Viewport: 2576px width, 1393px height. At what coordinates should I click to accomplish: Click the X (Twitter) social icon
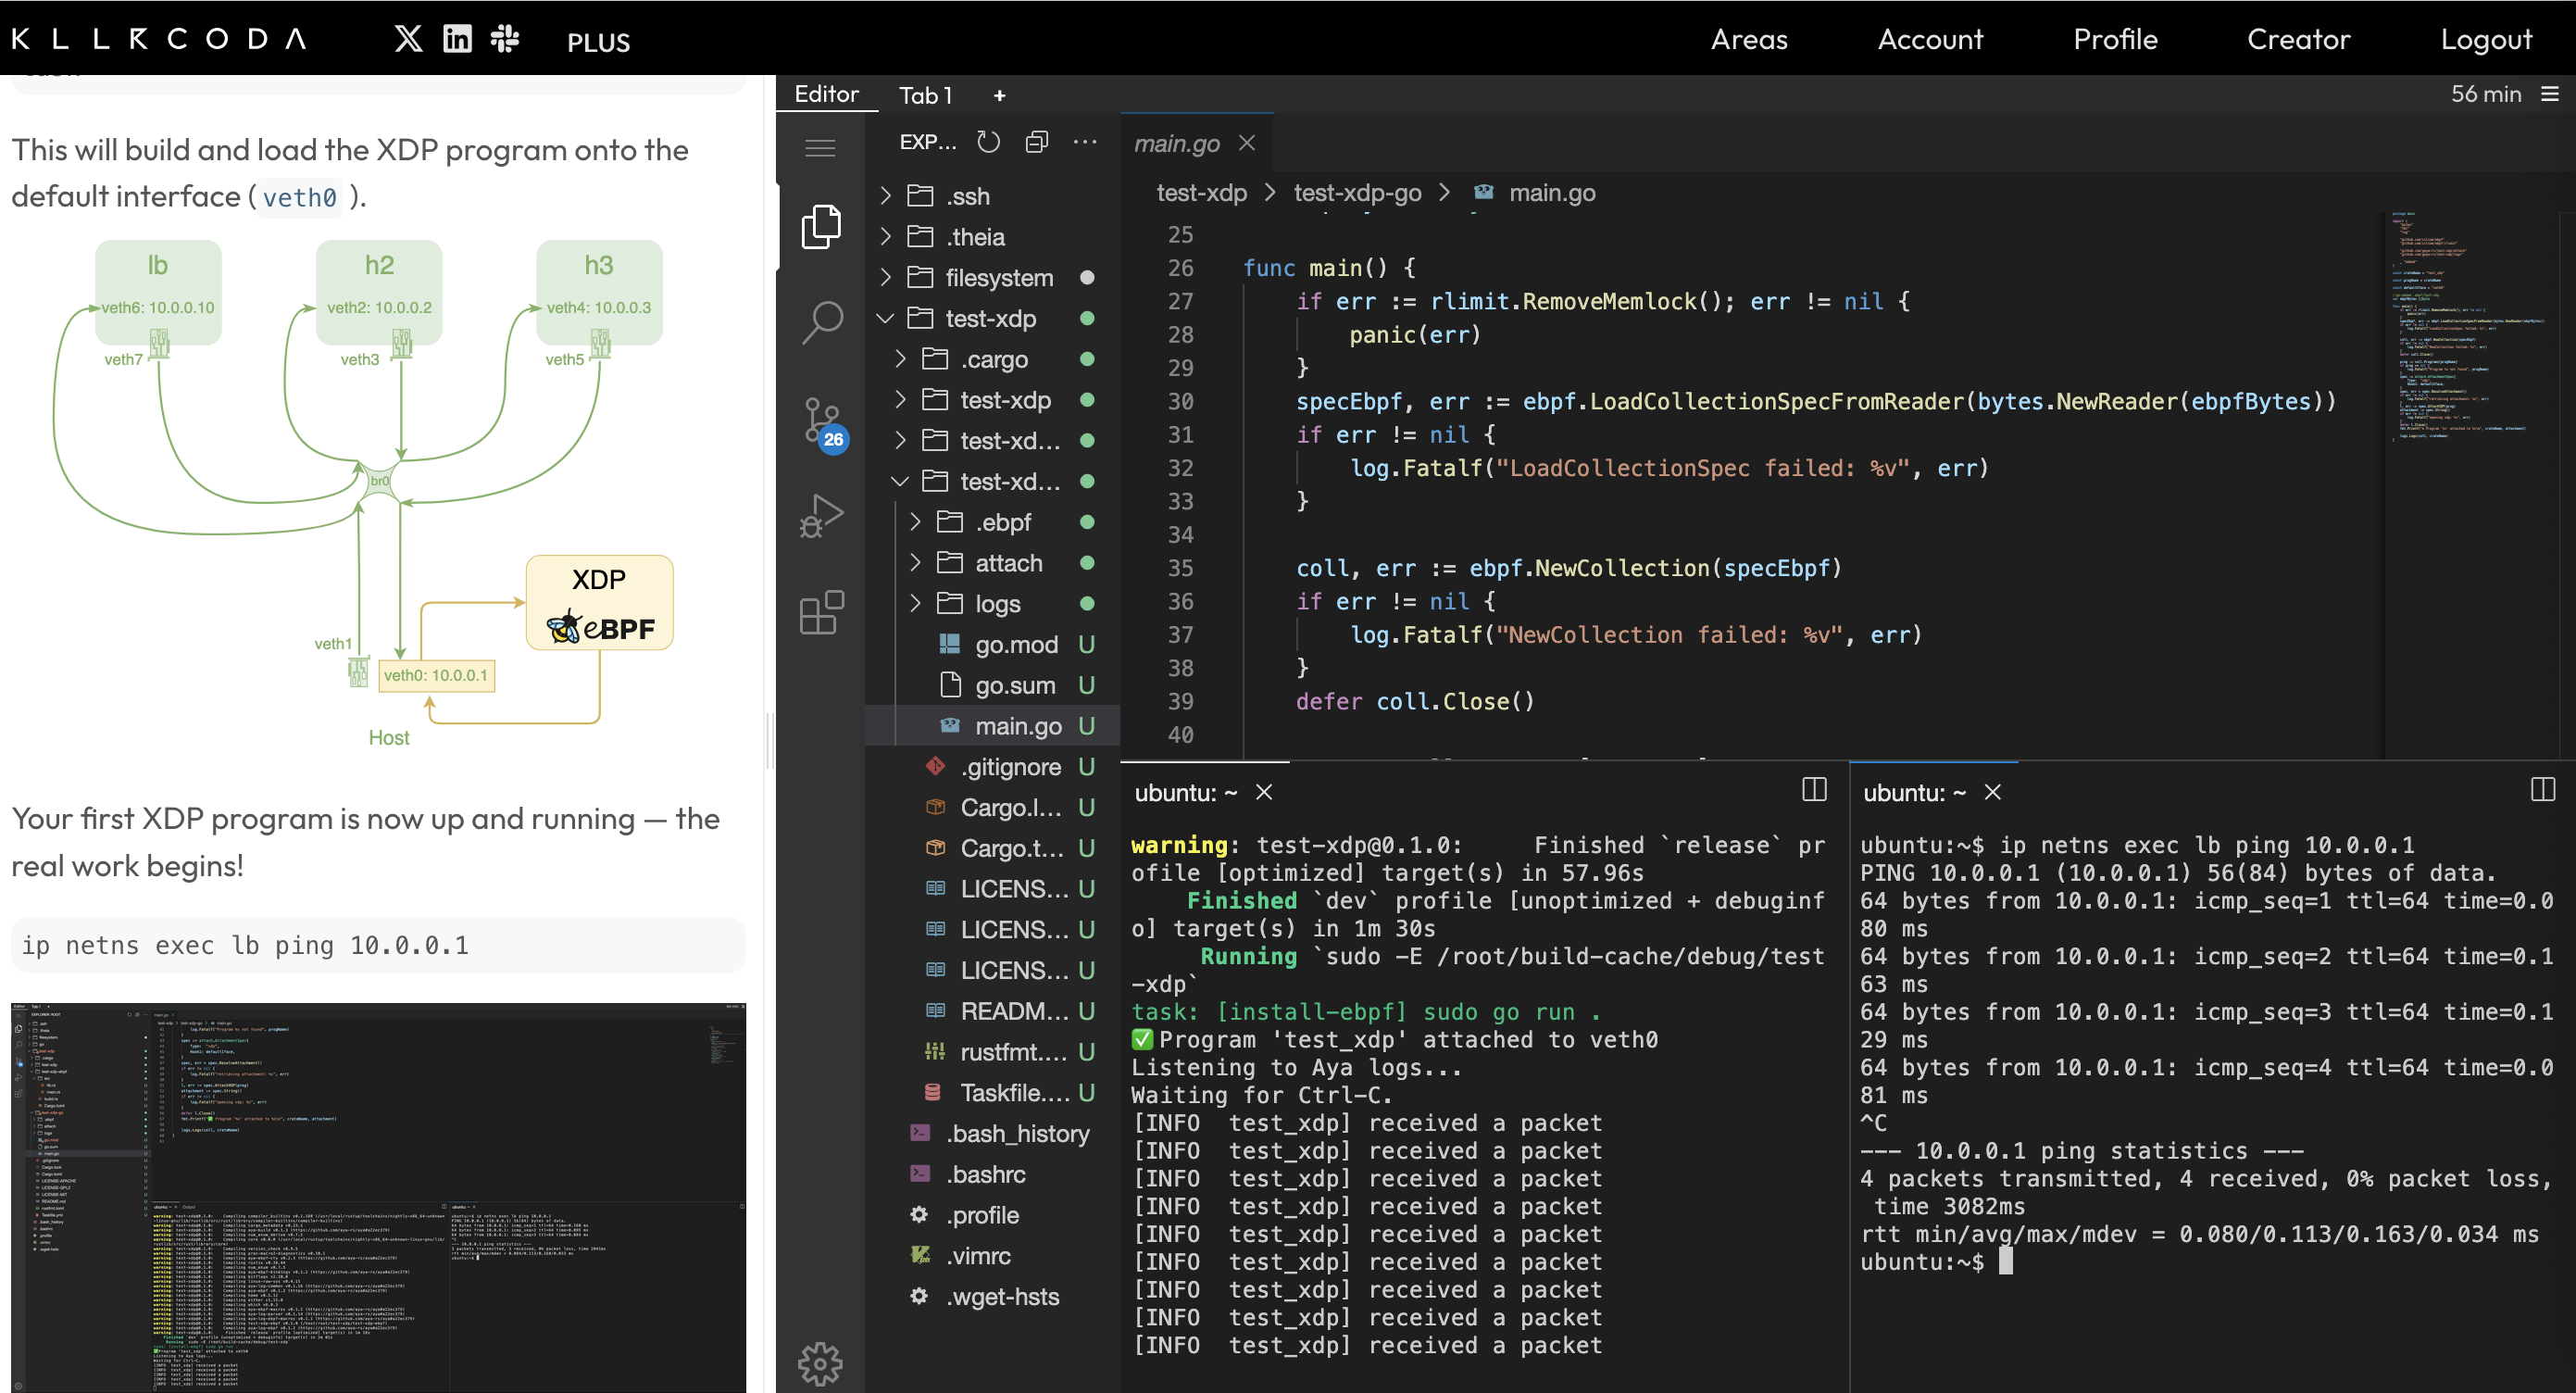[408, 39]
